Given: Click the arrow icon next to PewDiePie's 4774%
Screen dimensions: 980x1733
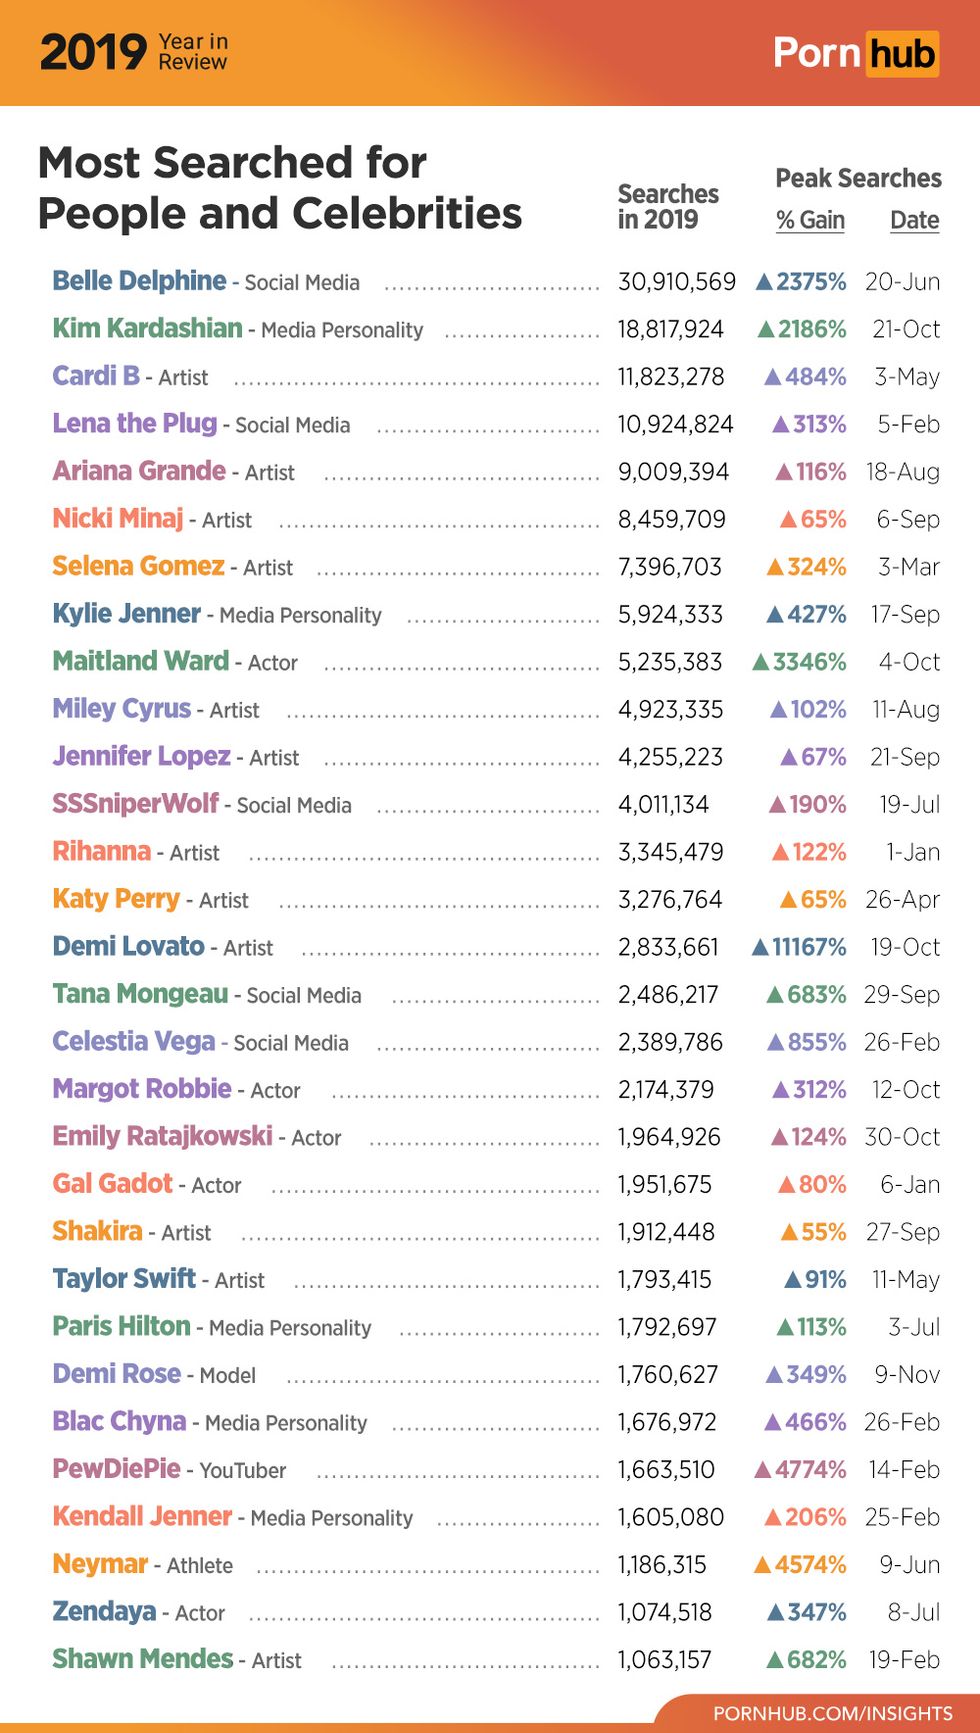Looking at the screenshot, I should 763,1470.
